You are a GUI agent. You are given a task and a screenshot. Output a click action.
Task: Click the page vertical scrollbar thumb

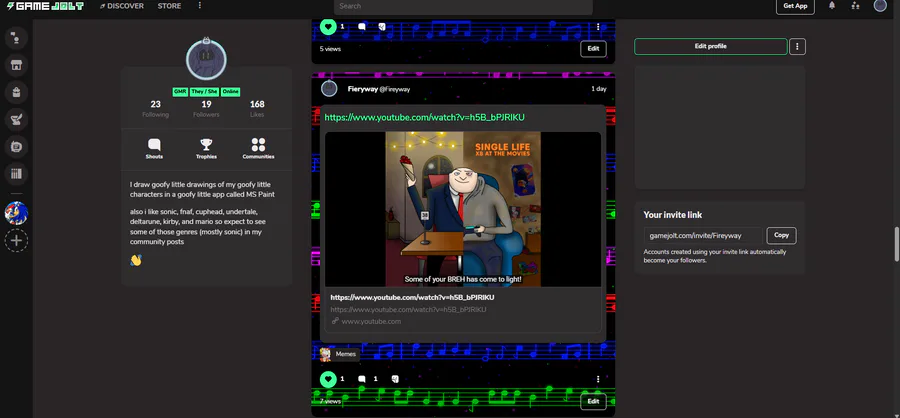(896, 245)
